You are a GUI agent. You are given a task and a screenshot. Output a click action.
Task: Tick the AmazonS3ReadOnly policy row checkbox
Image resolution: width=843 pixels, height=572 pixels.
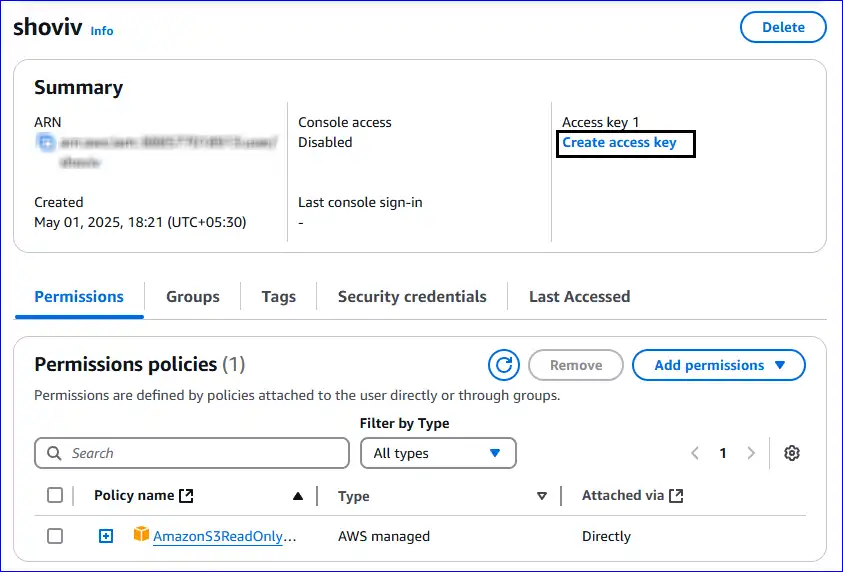[x=55, y=536]
